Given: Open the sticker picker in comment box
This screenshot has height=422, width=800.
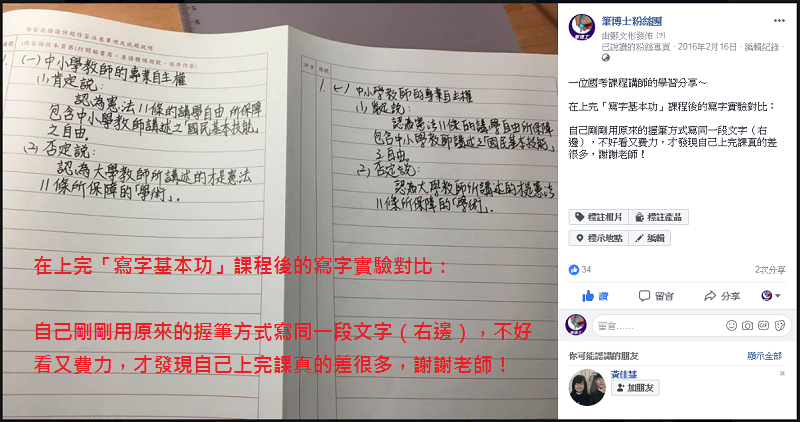Looking at the screenshot, I should click(x=780, y=326).
